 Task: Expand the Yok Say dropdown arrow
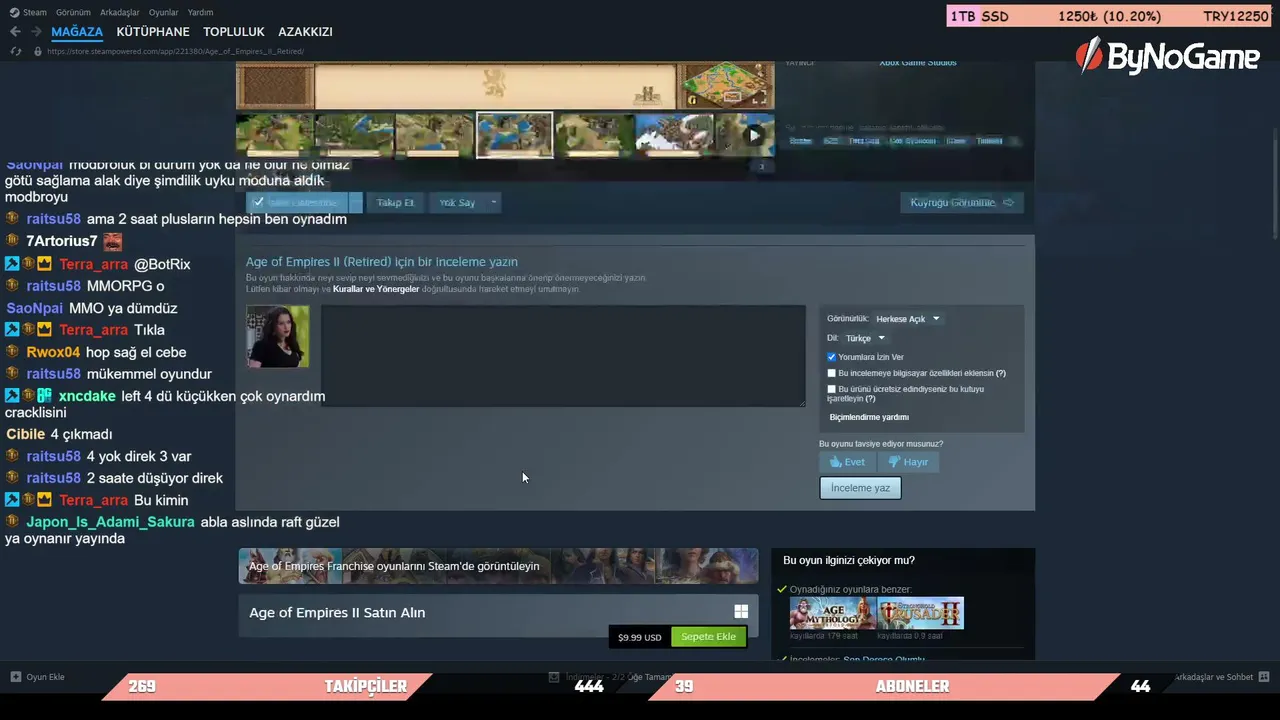[493, 202]
